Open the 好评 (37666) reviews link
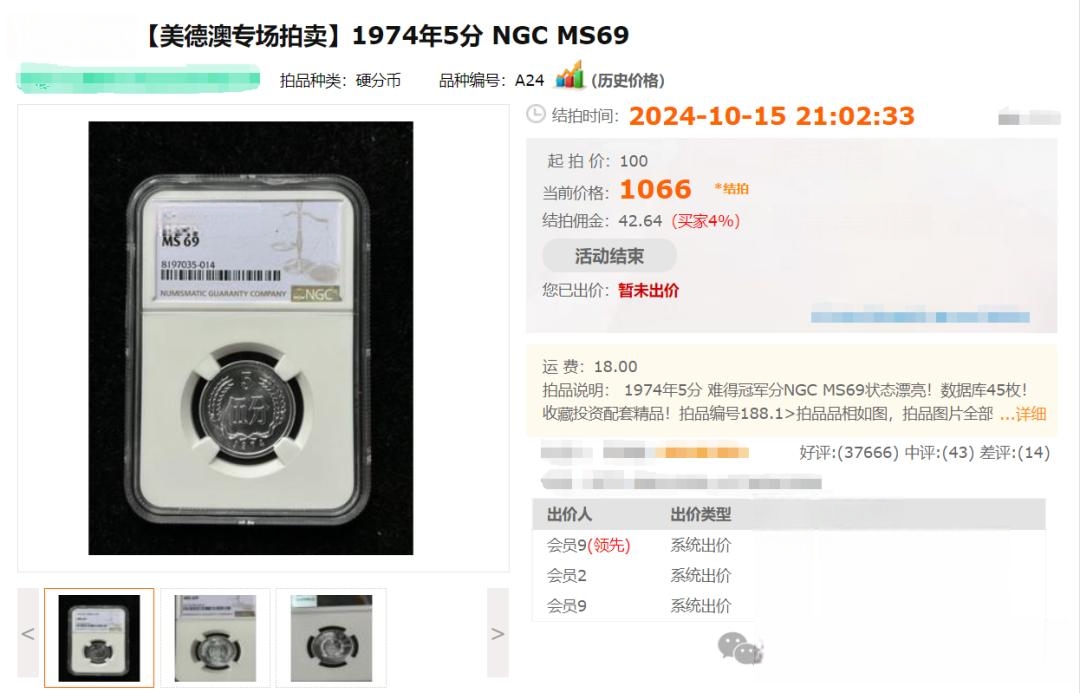The image size is (1080, 693). tap(849, 453)
